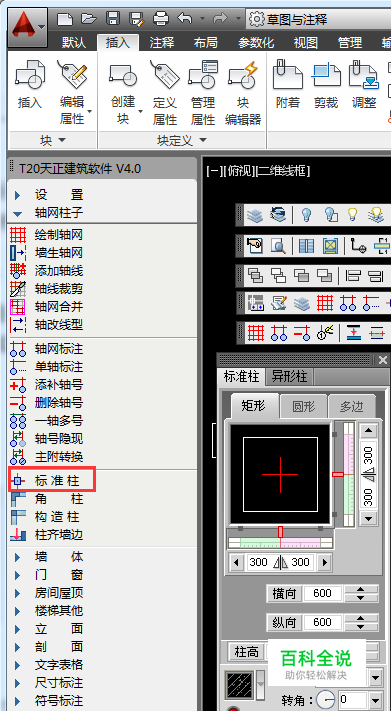Click the Undo arrow icon
The width and height of the screenshot is (391, 711).
point(185,19)
